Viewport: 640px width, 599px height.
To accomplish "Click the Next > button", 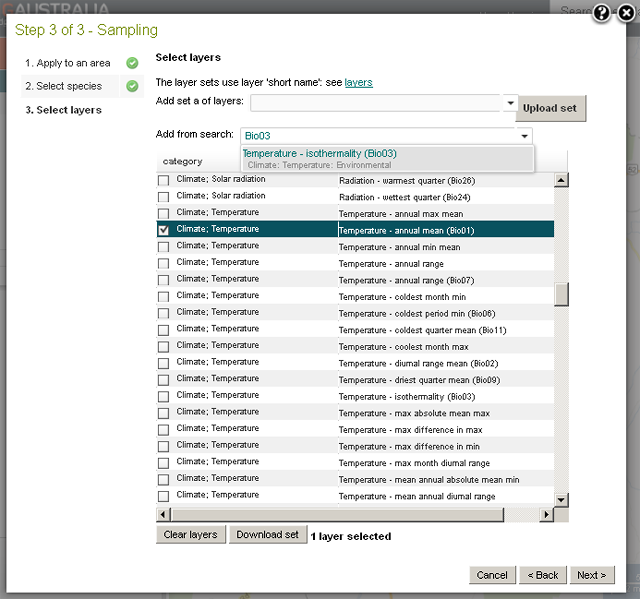I will tap(591, 575).
